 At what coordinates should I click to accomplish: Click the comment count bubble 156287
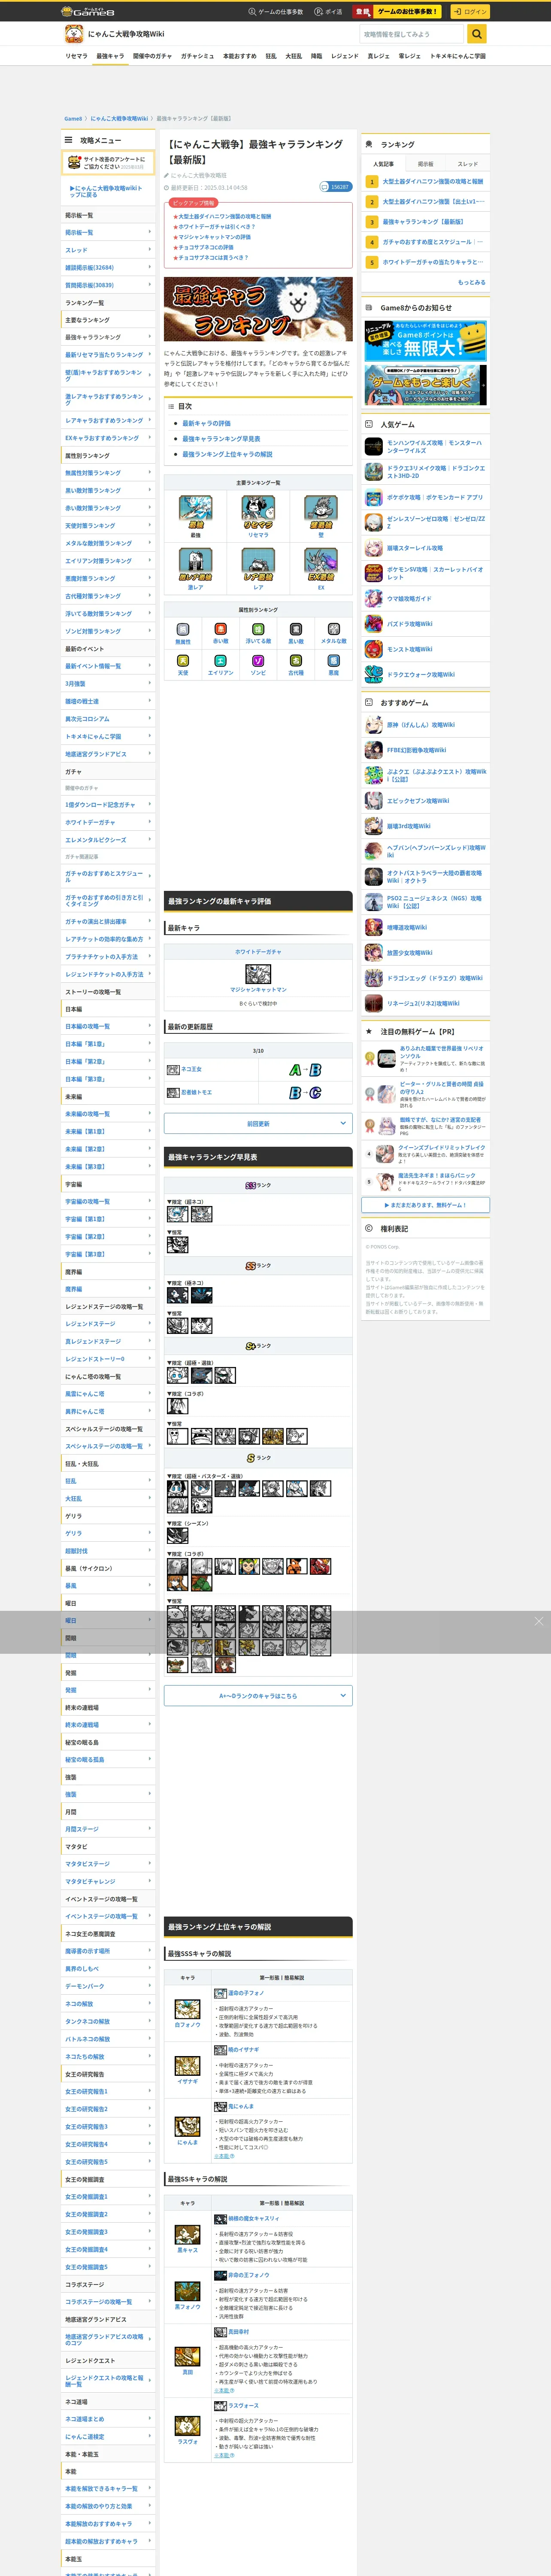[x=335, y=187]
